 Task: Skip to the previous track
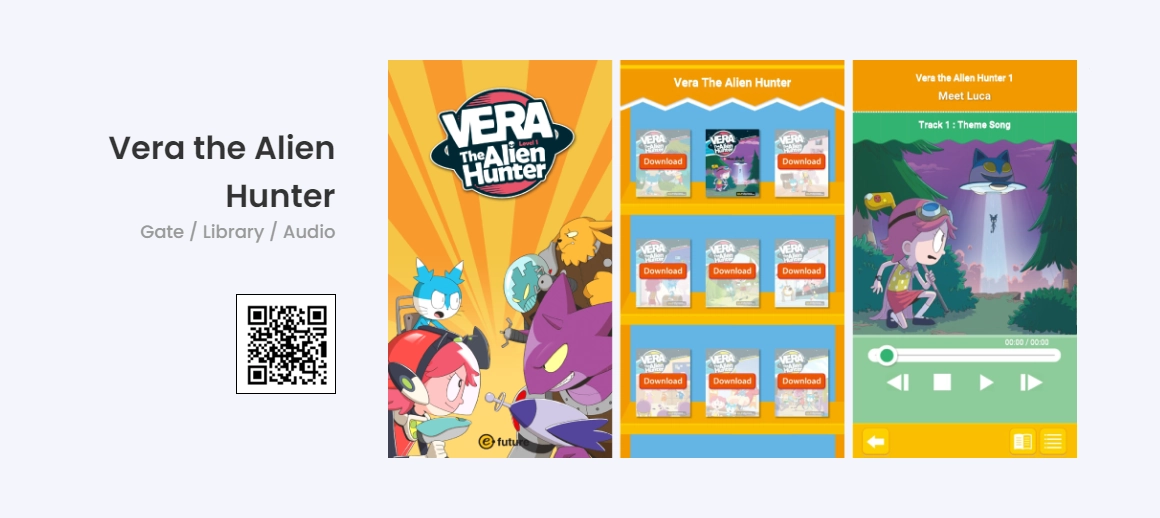[x=897, y=382]
